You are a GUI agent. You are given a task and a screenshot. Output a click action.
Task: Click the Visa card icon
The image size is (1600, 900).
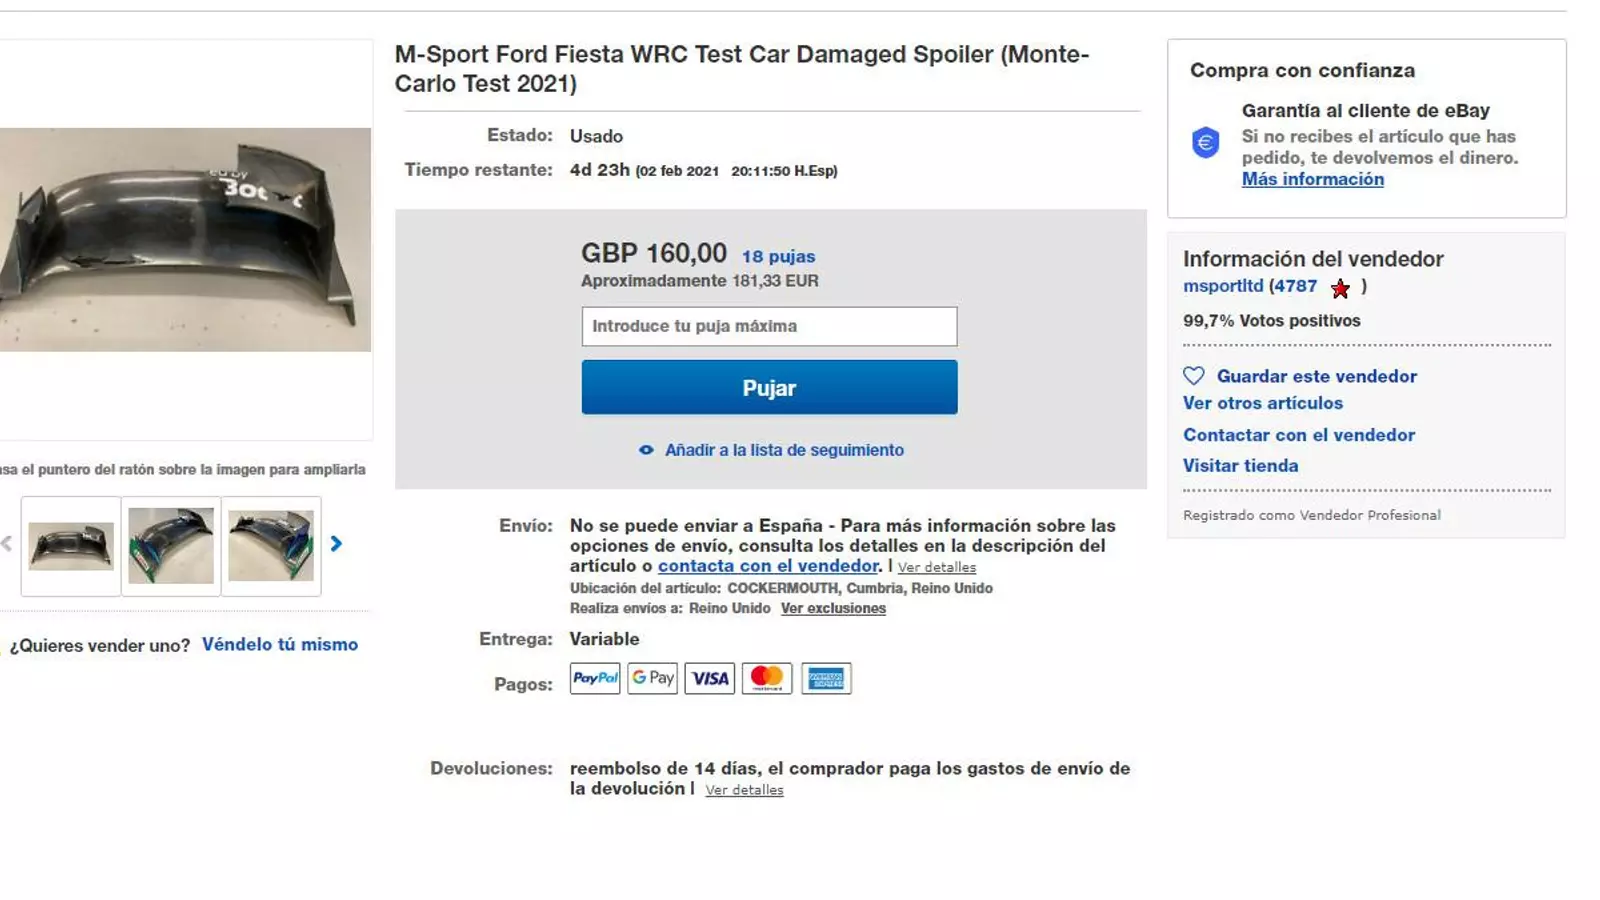point(710,679)
